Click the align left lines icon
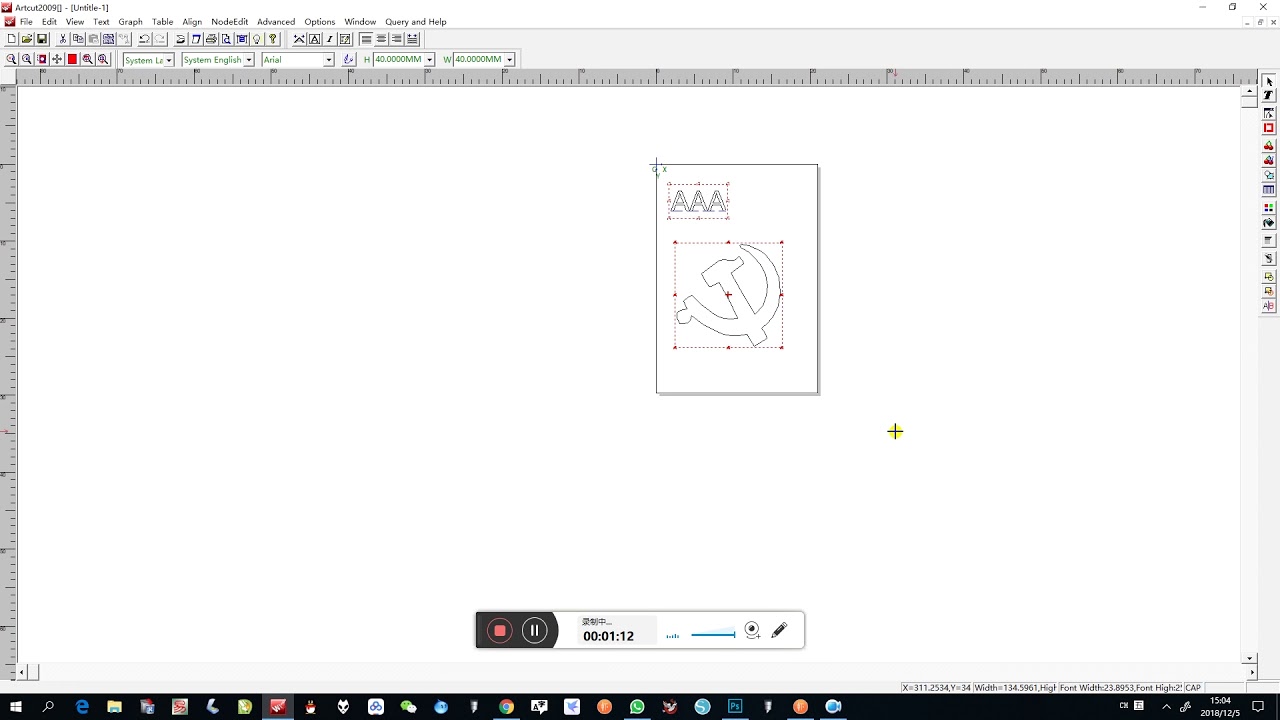1280x720 pixels. coord(366,39)
